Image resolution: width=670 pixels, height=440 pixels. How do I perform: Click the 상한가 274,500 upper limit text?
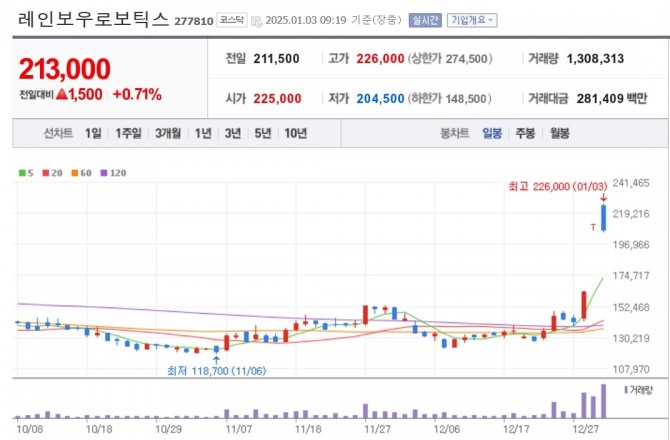[450, 59]
